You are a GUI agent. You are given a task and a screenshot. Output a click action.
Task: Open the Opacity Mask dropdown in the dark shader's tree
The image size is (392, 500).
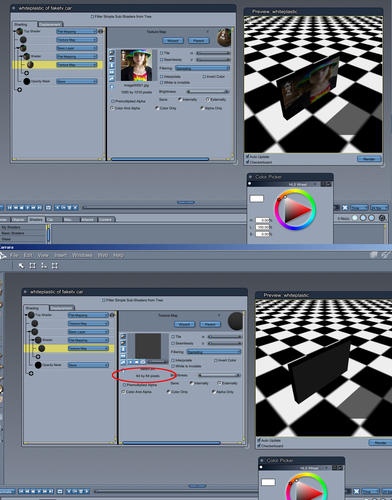[88, 365]
